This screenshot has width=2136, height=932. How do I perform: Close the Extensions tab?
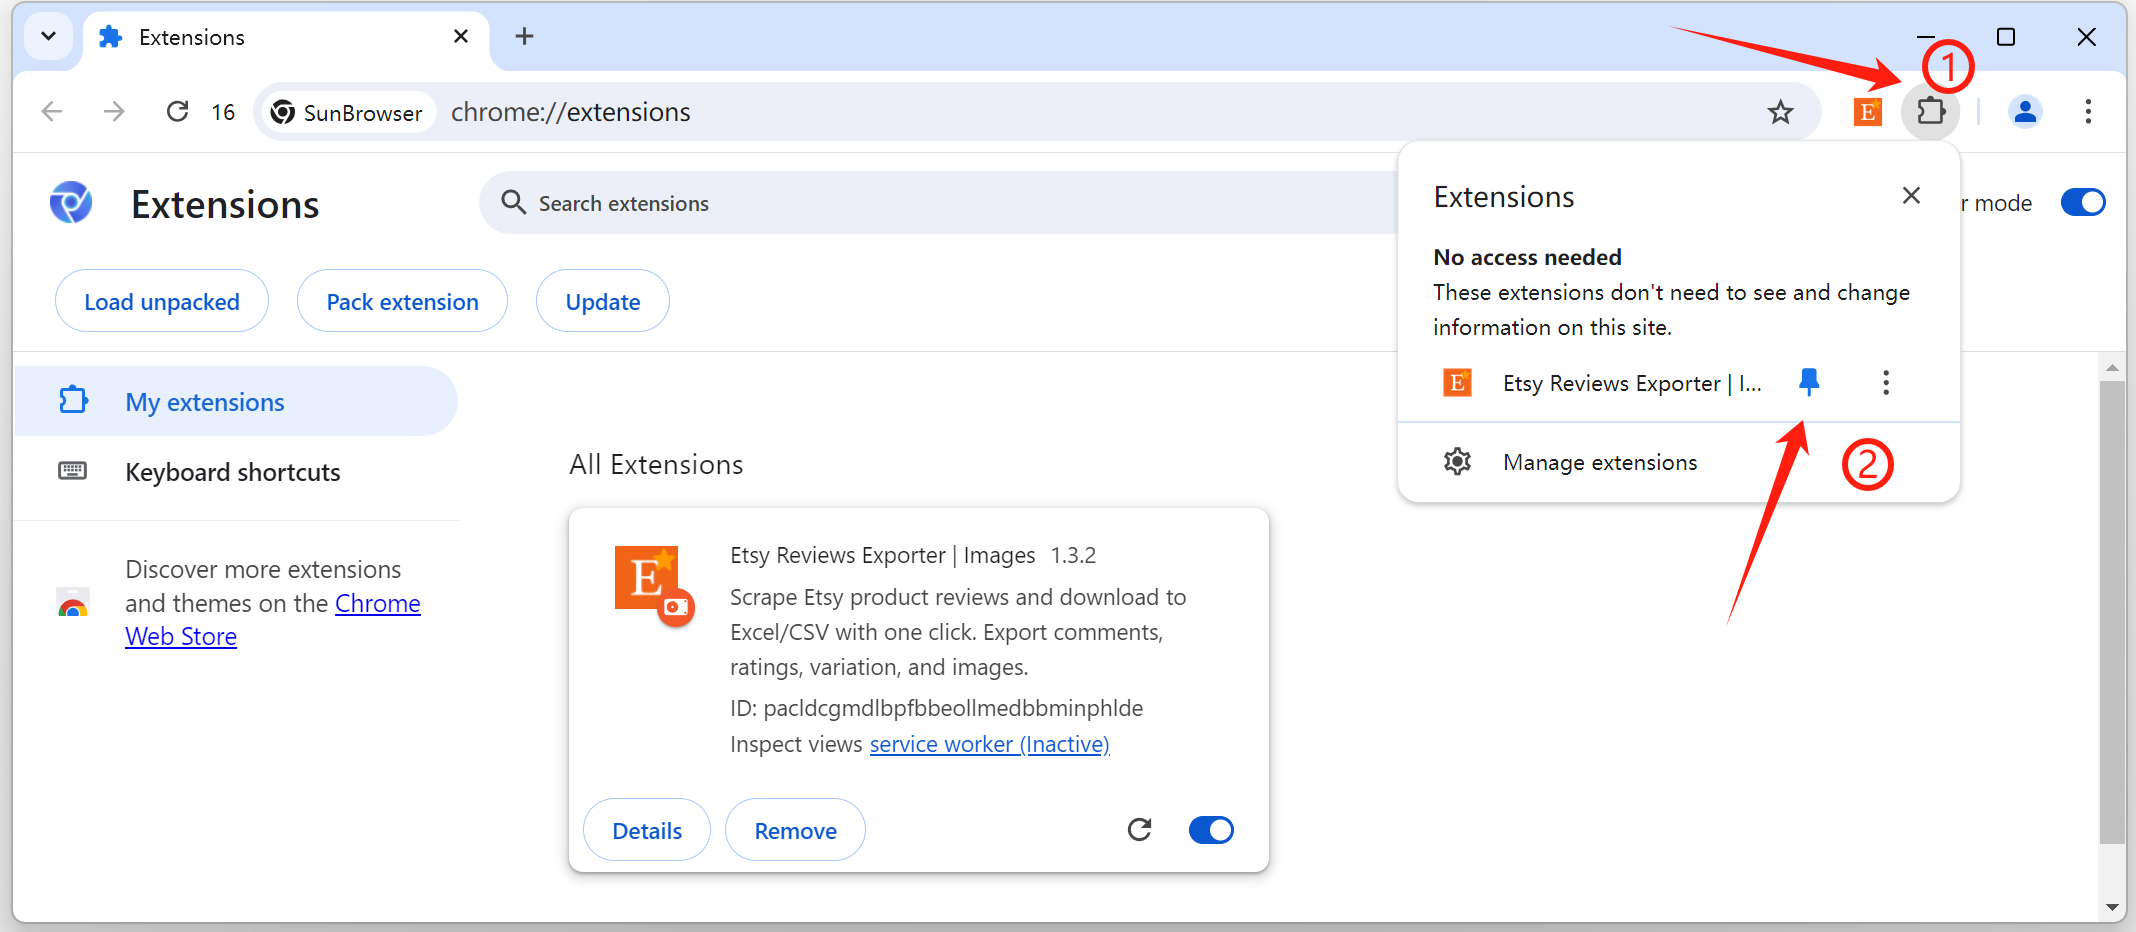tap(461, 37)
